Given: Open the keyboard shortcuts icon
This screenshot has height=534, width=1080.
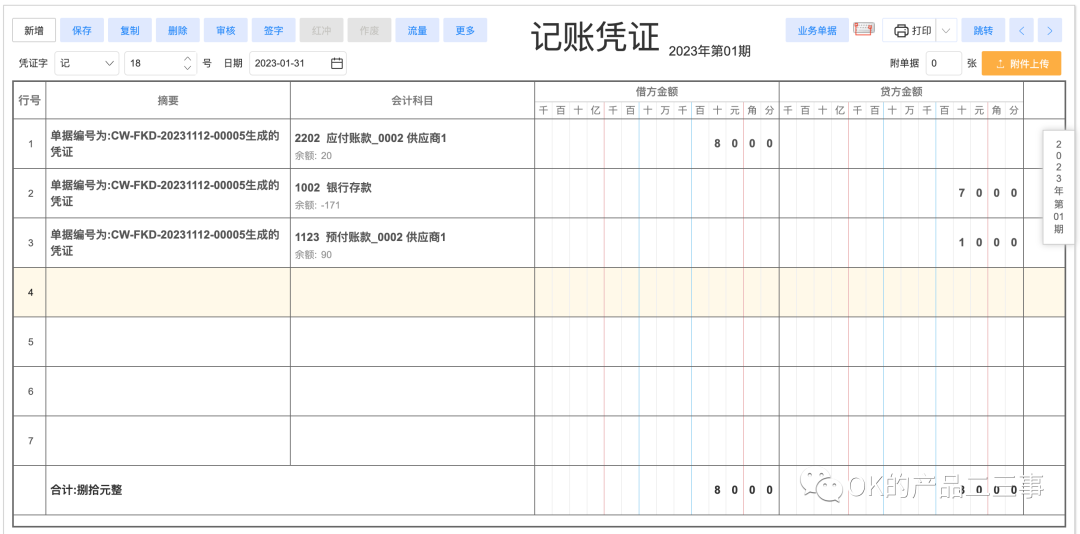Looking at the screenshot, I should coord(863,30).
